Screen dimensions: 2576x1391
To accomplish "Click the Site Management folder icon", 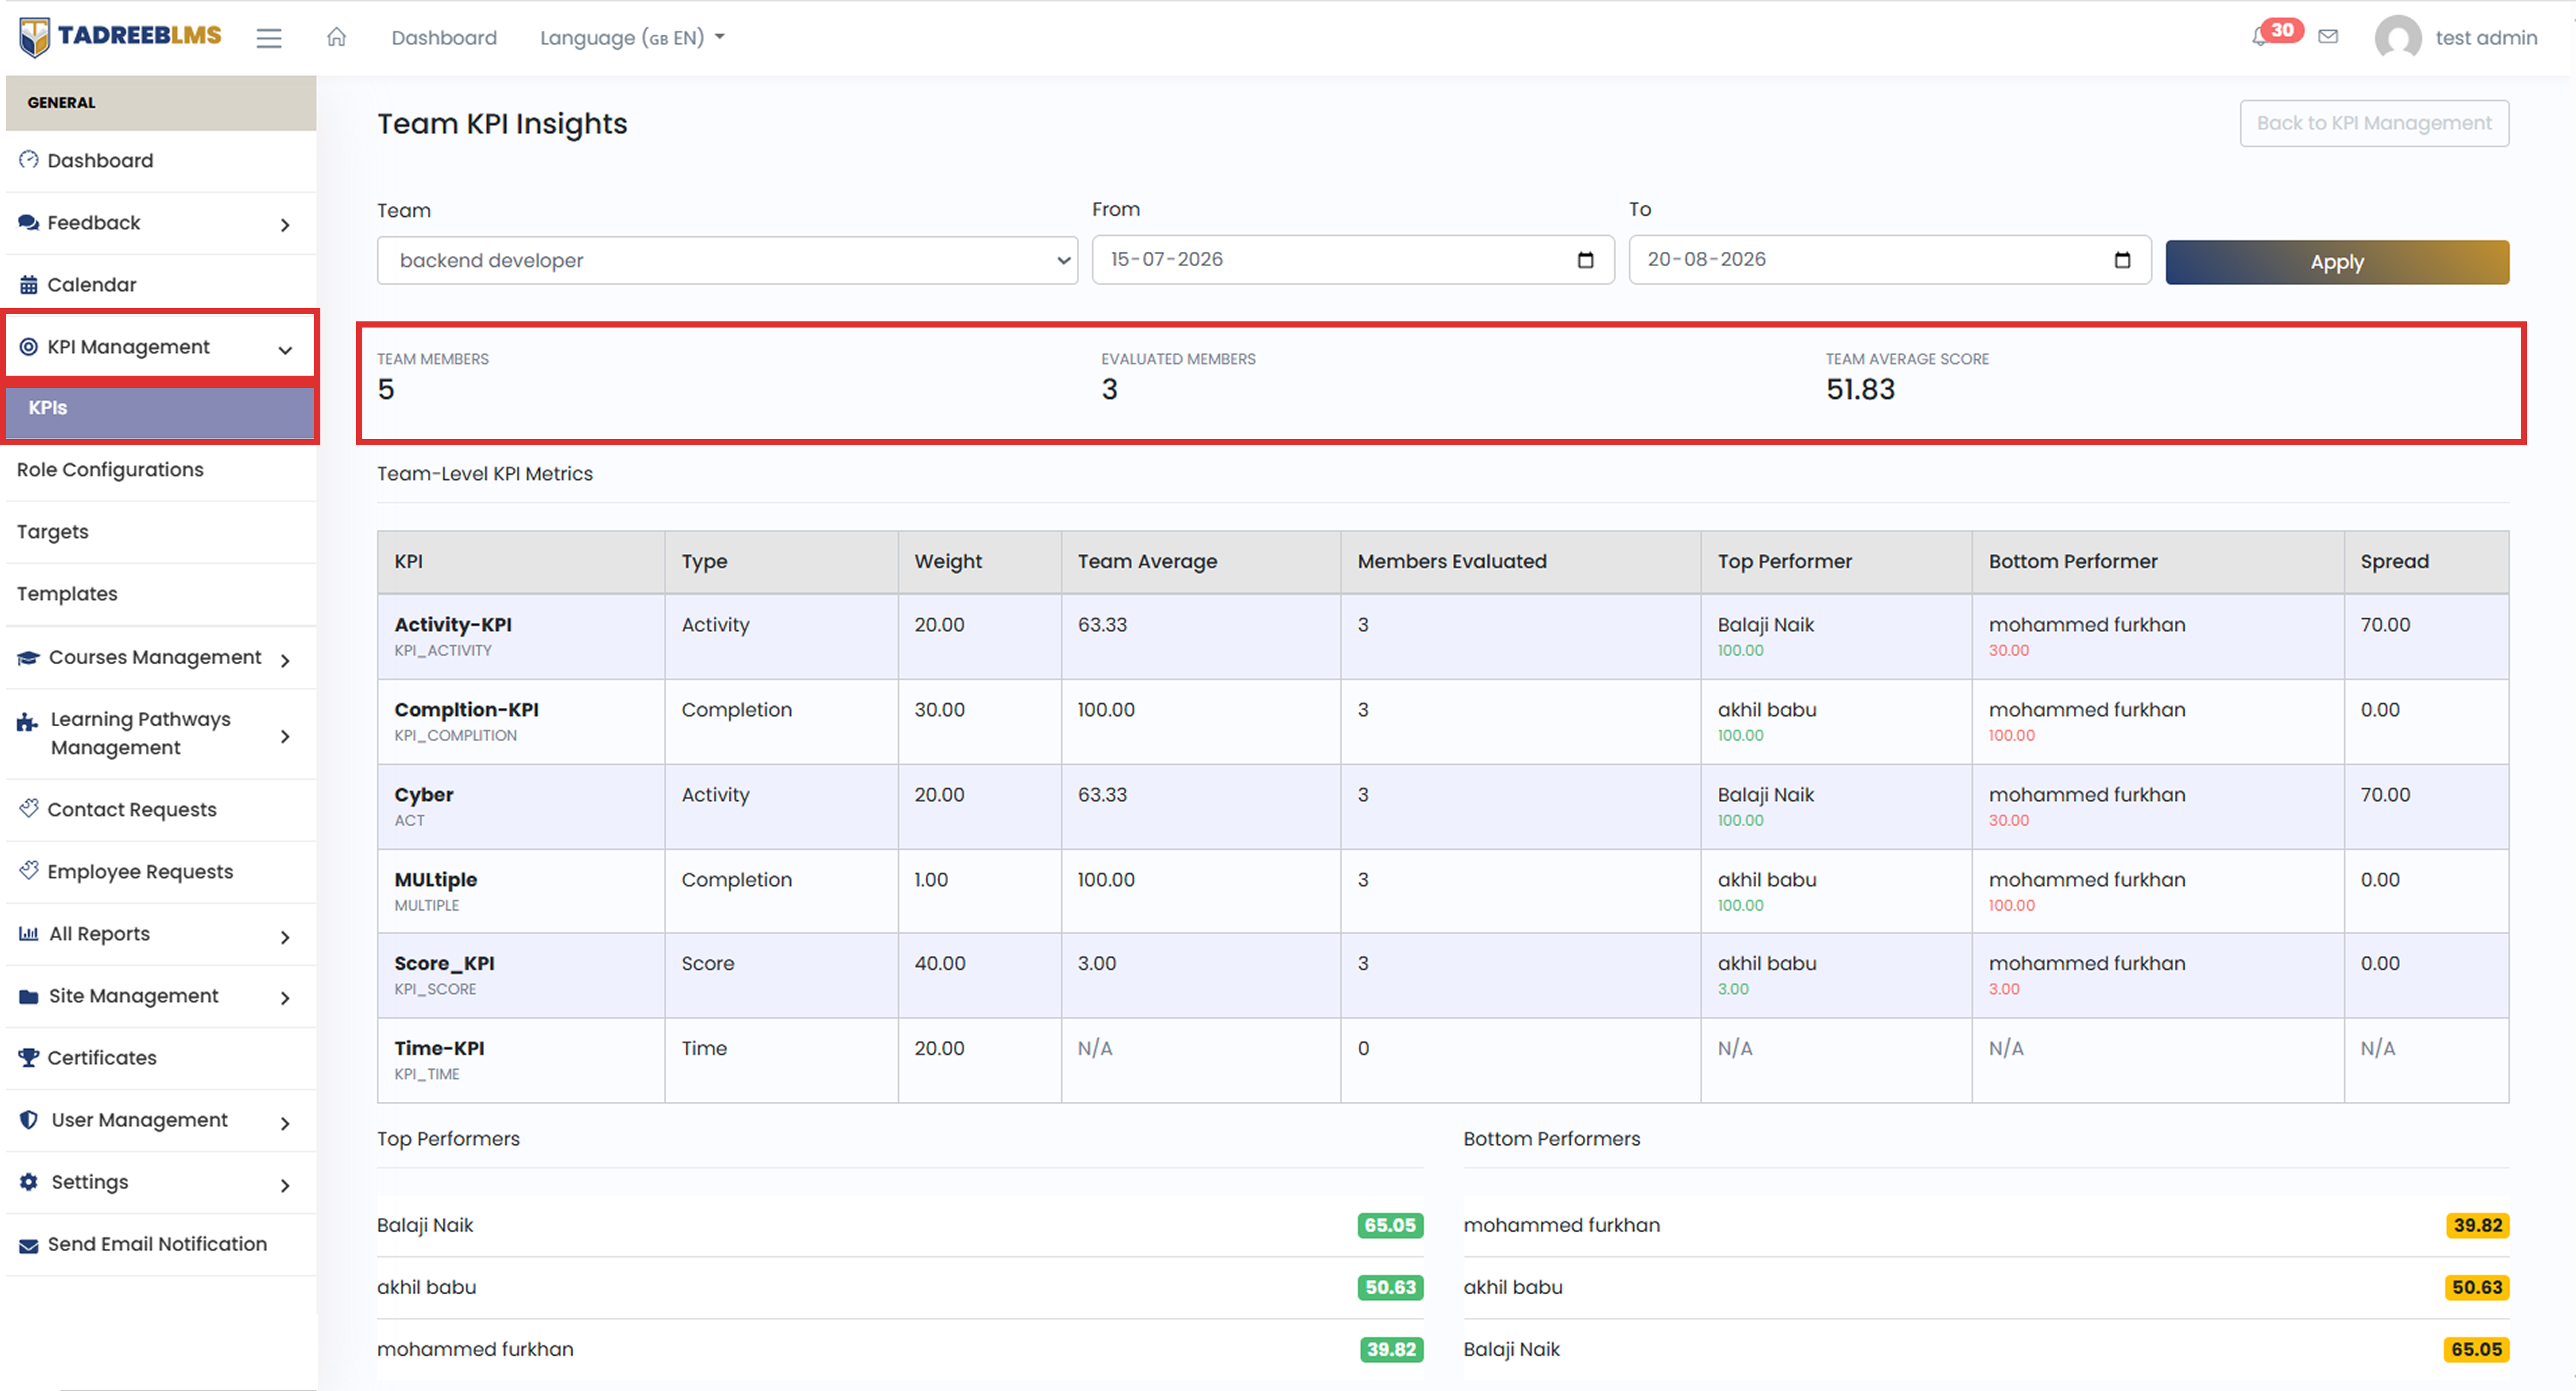I will 29,996.
